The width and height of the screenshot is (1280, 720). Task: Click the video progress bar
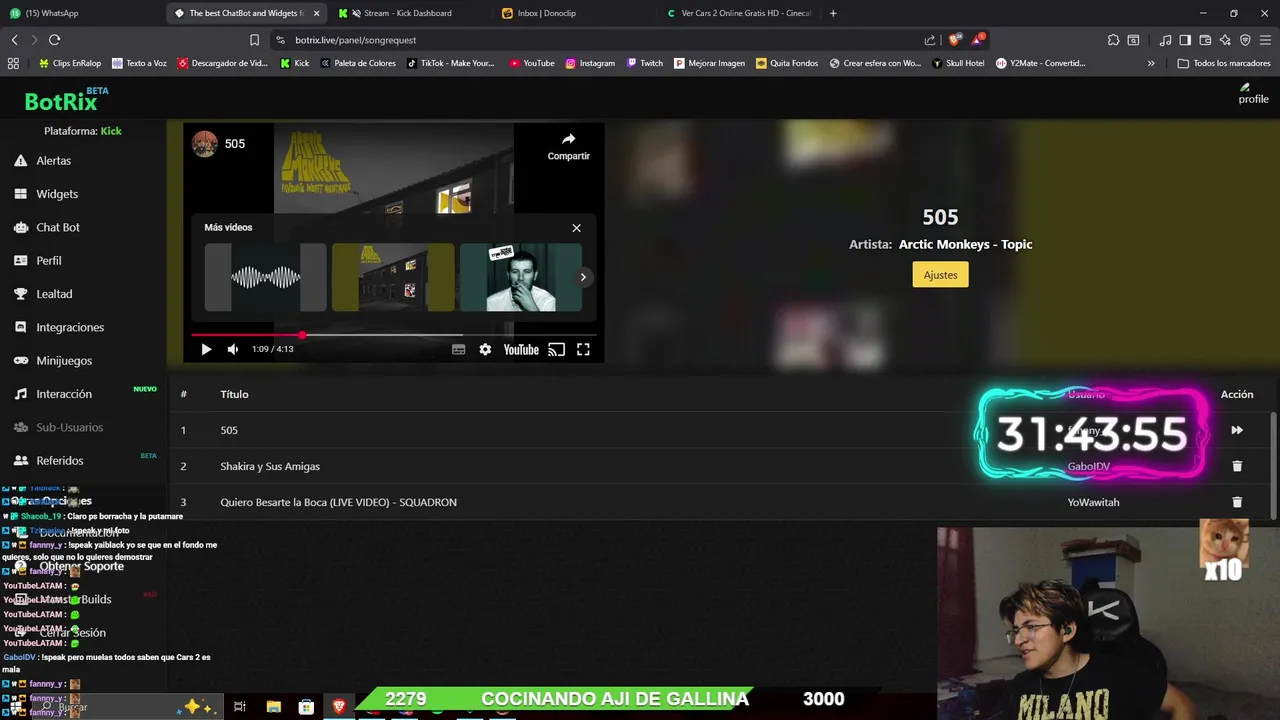[x=394, y=335]
